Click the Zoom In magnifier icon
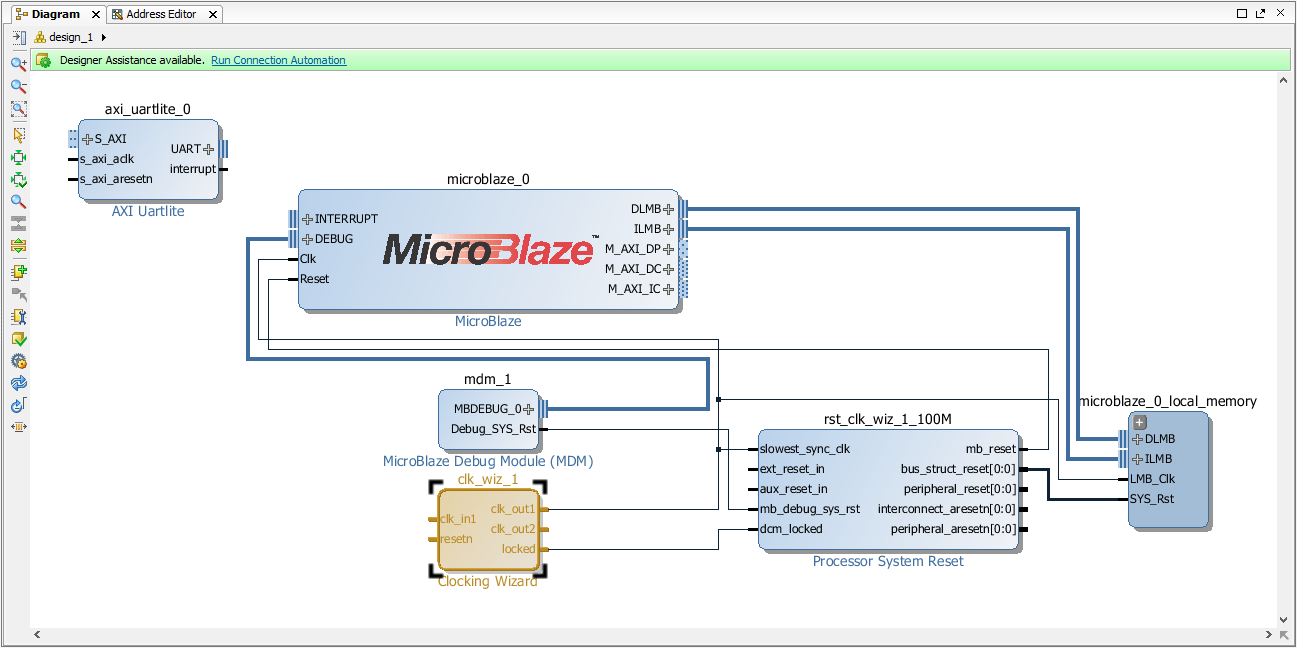 pos(18,63)
